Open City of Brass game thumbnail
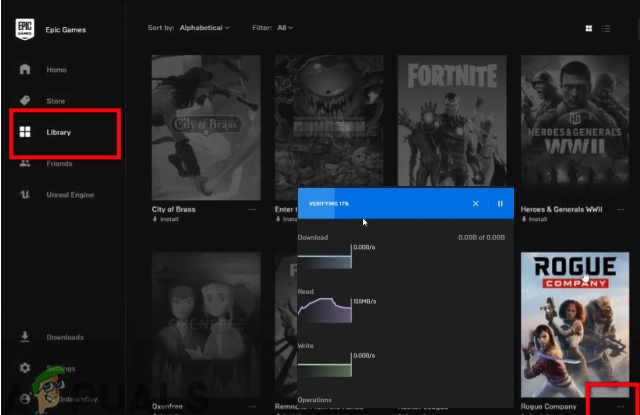 pos(206,128)
